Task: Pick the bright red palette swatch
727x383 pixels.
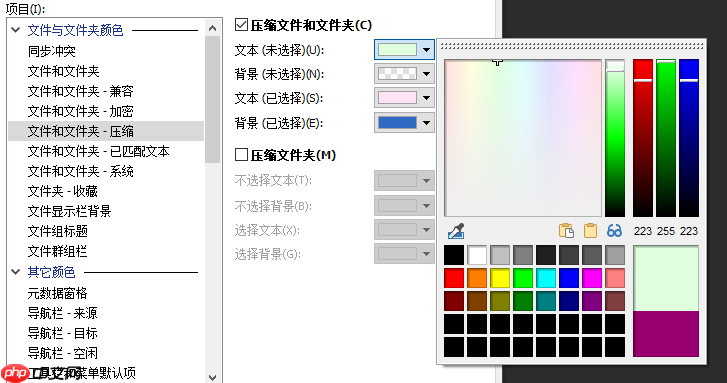Action: (x=454, y=278)
